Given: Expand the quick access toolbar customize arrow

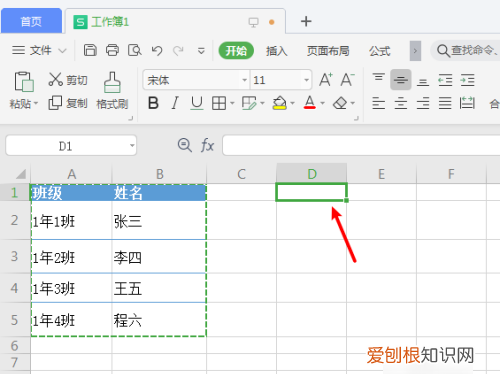Looking at the screenshot, I should click(x=201, y=51).
